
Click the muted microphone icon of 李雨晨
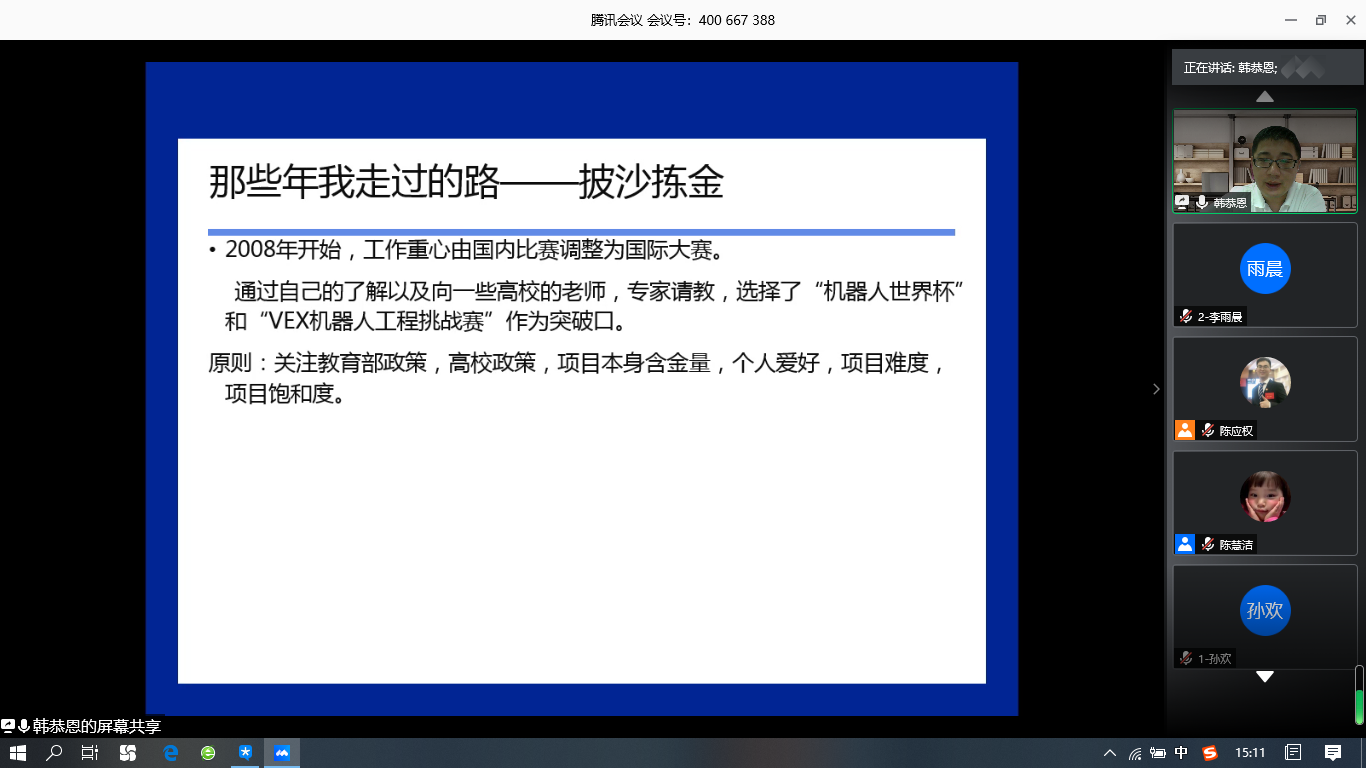point(1185,317)
